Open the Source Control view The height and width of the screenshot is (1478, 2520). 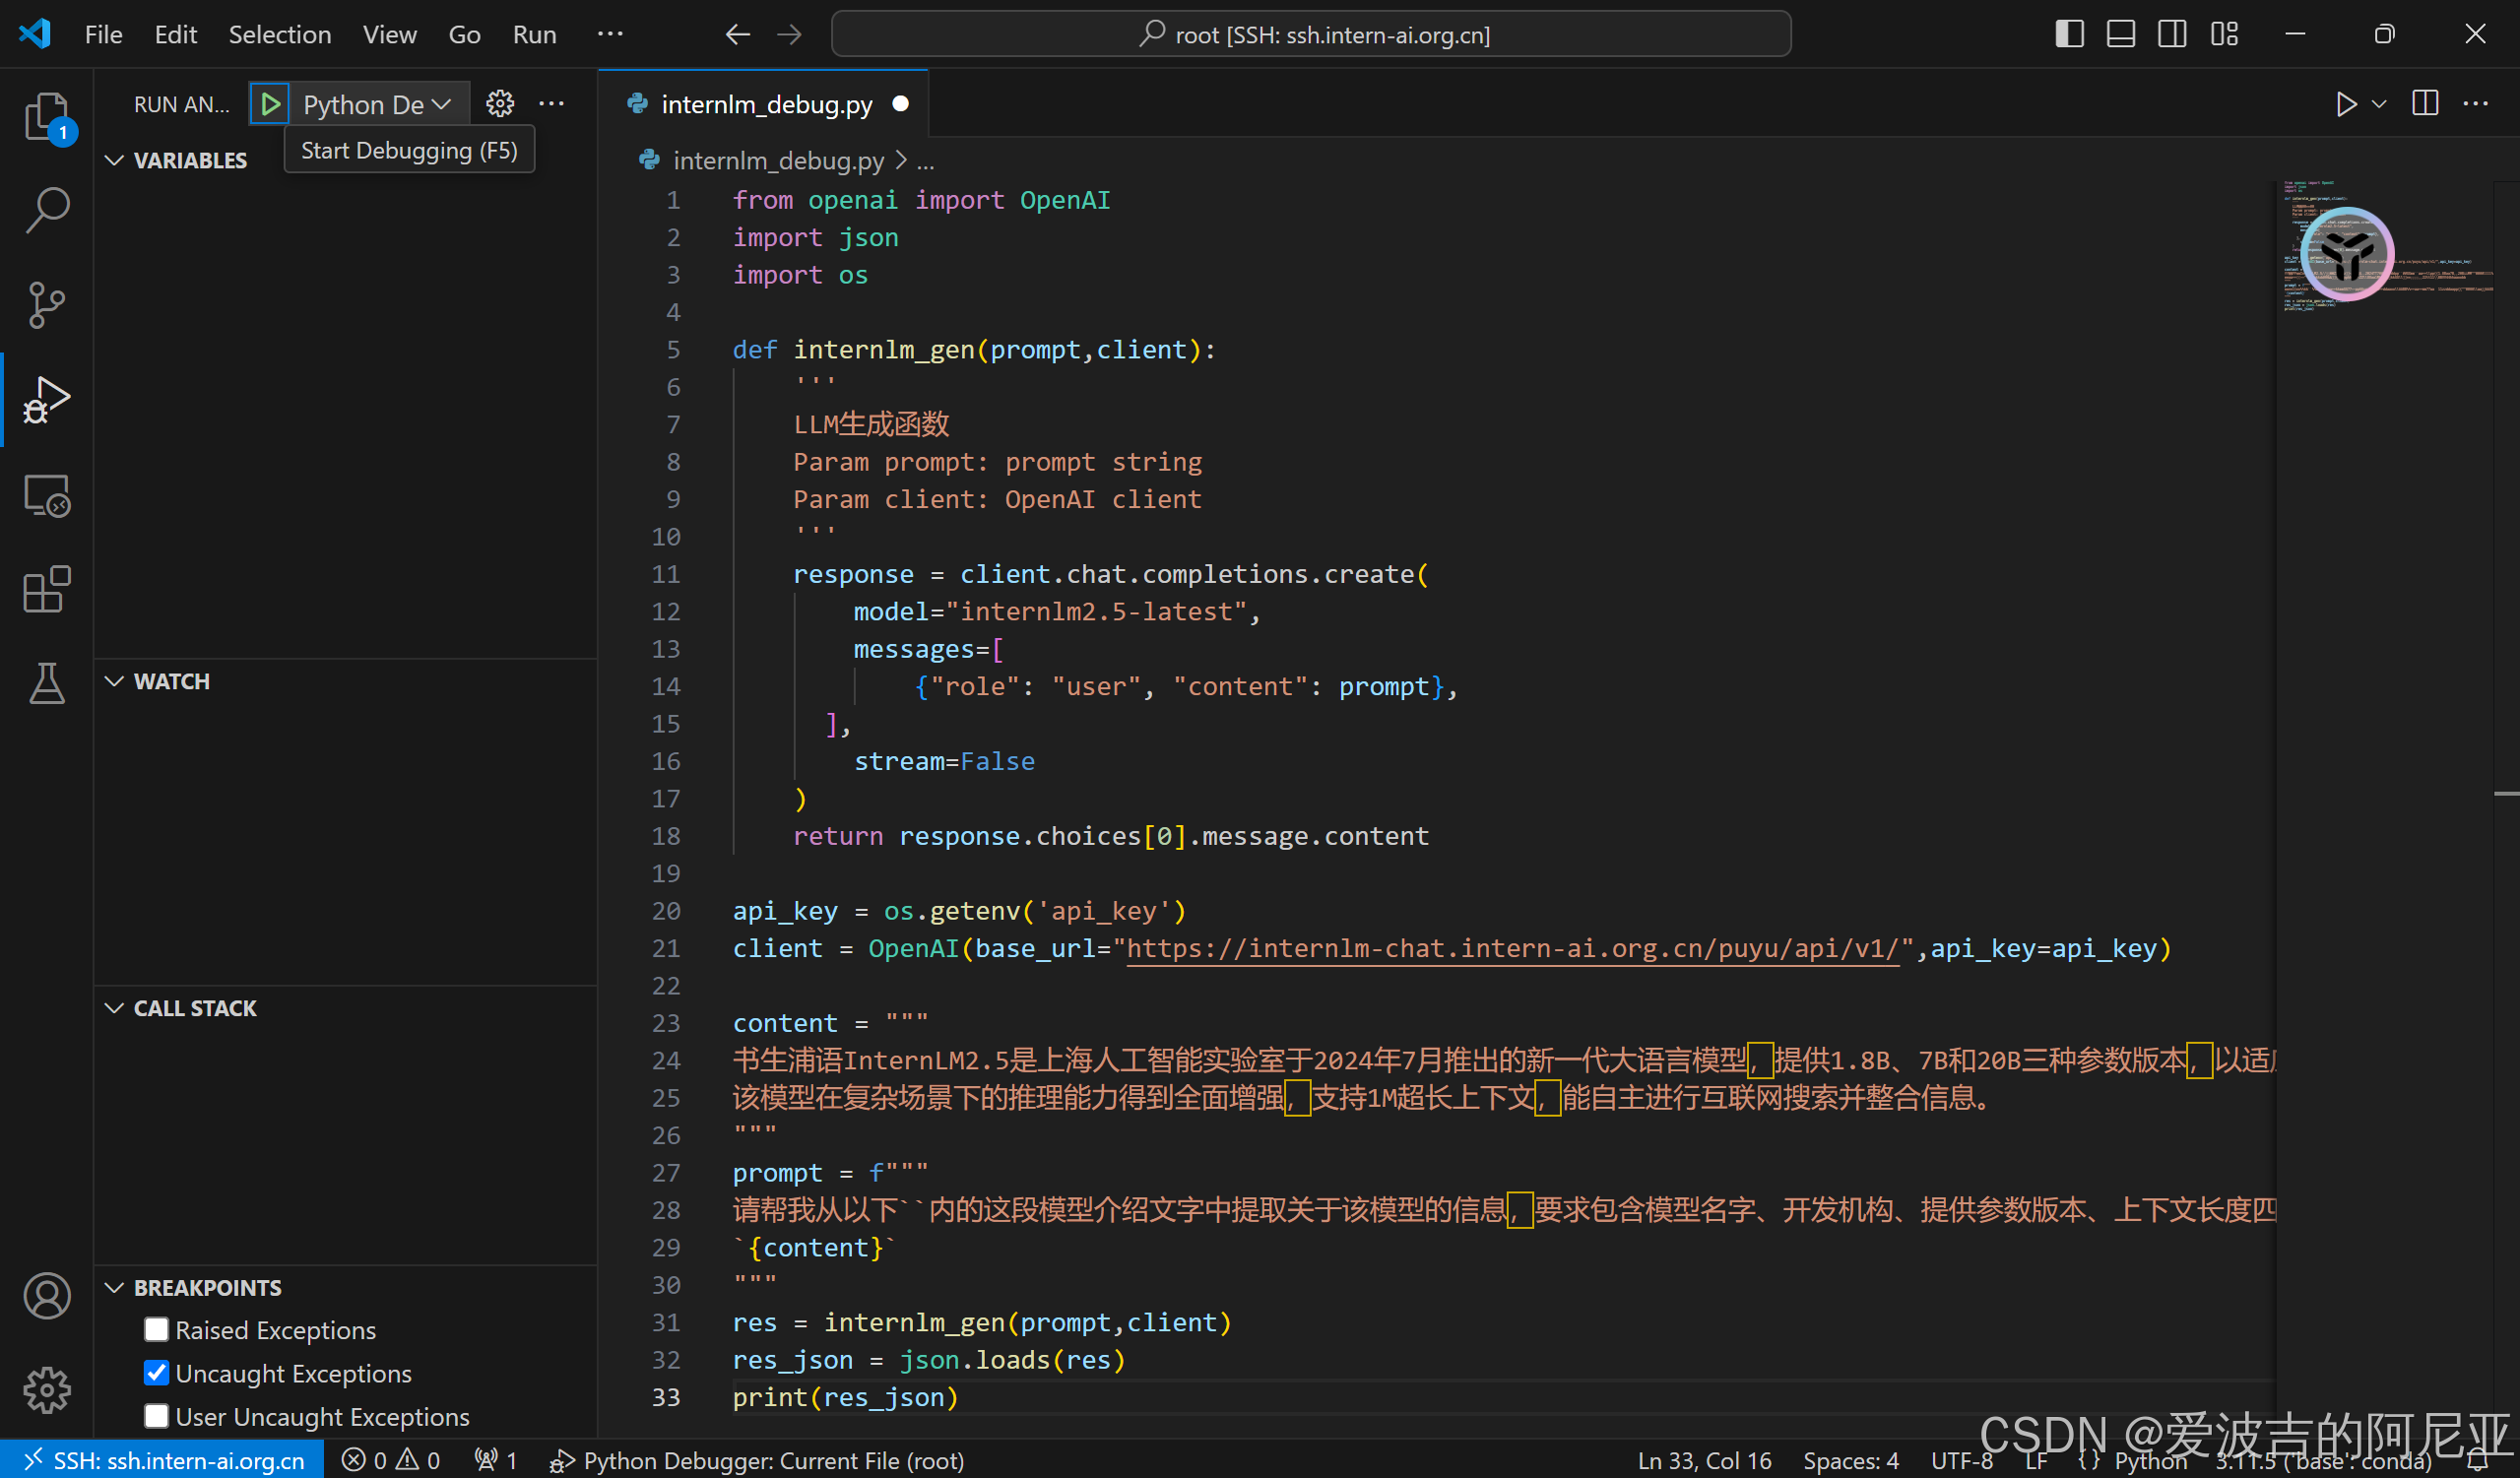pos(46,304)
